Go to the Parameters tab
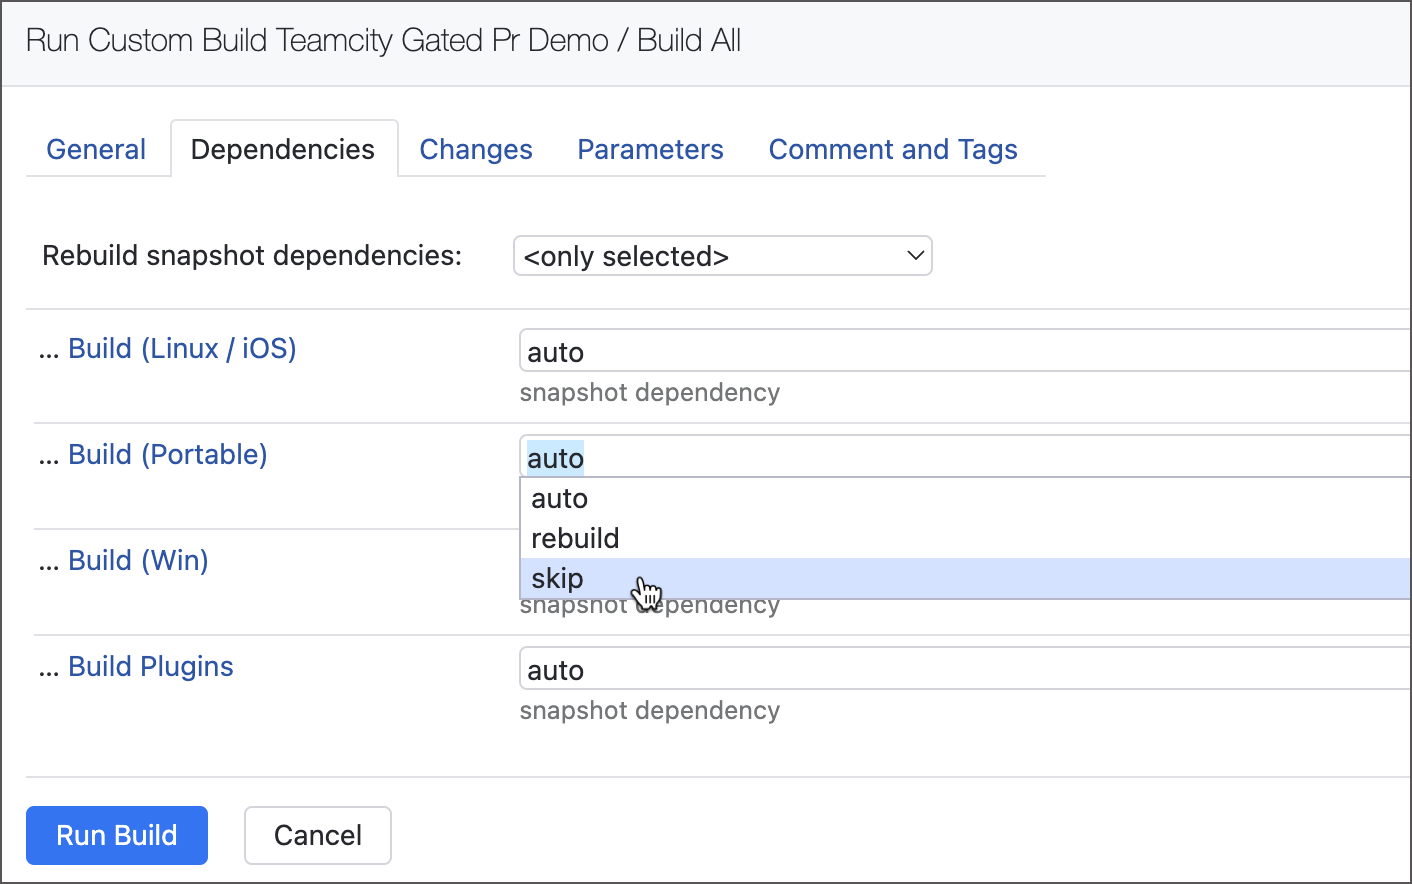This screenshot has width=1412, height=884. (x=650, y=150)
